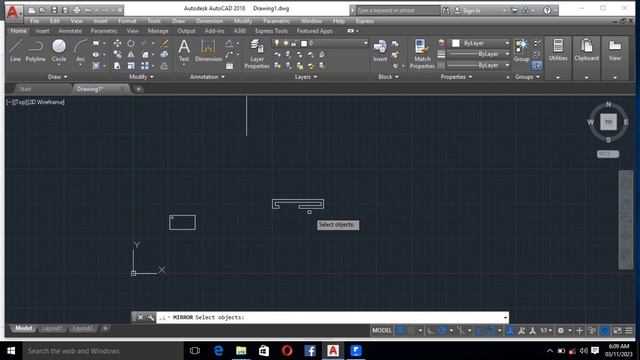Toggle Polar tracking in status bar

pos(442,331)
